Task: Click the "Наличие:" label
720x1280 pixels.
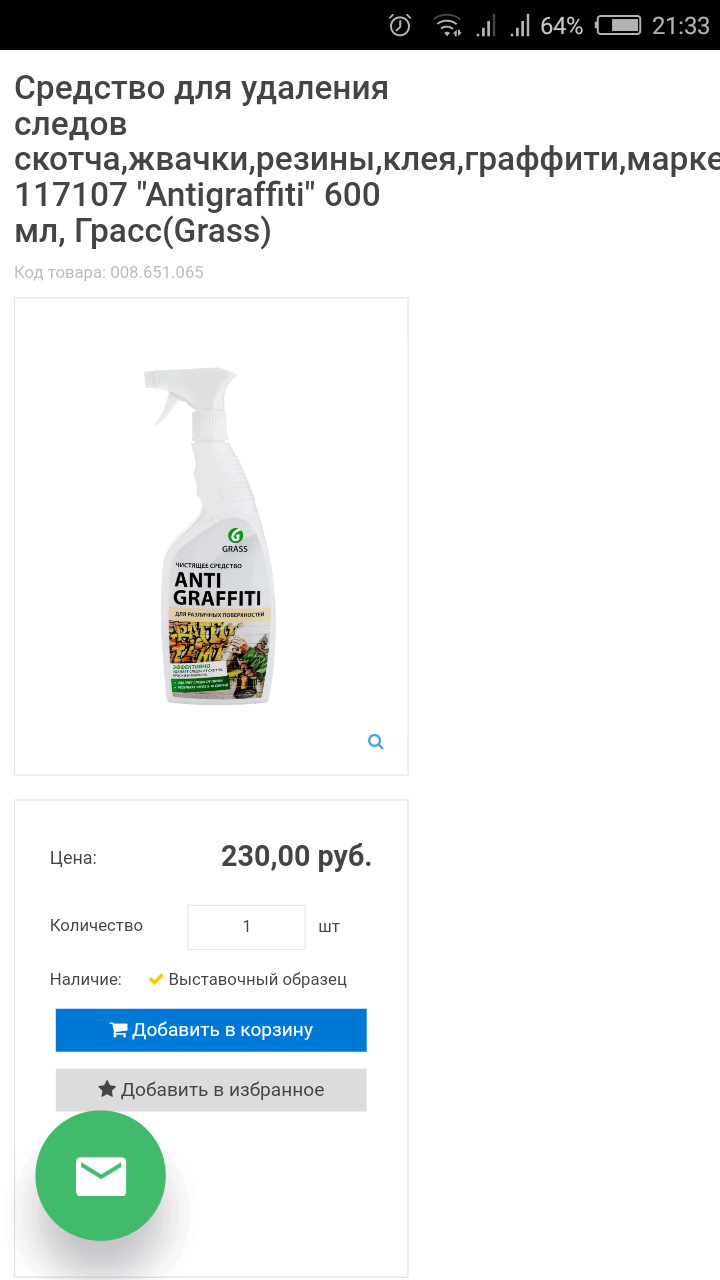Action: (x=86, y=980)
